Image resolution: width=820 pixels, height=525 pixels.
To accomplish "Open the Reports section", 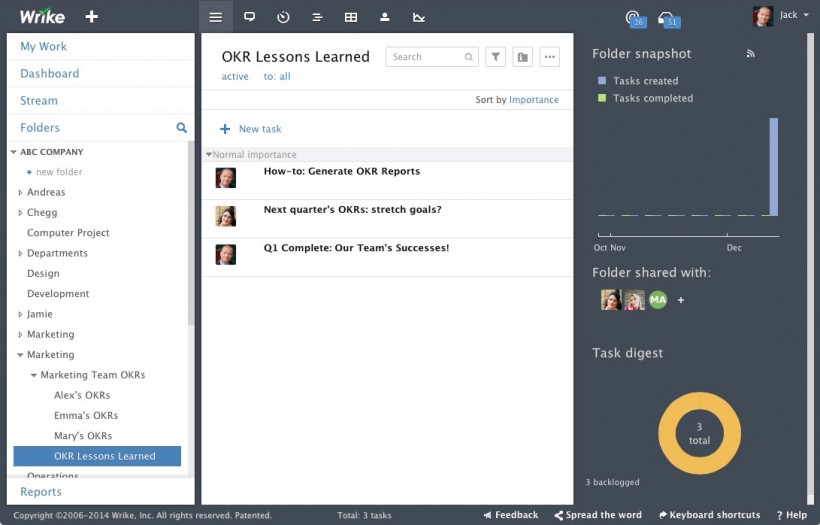I will 41,492.
